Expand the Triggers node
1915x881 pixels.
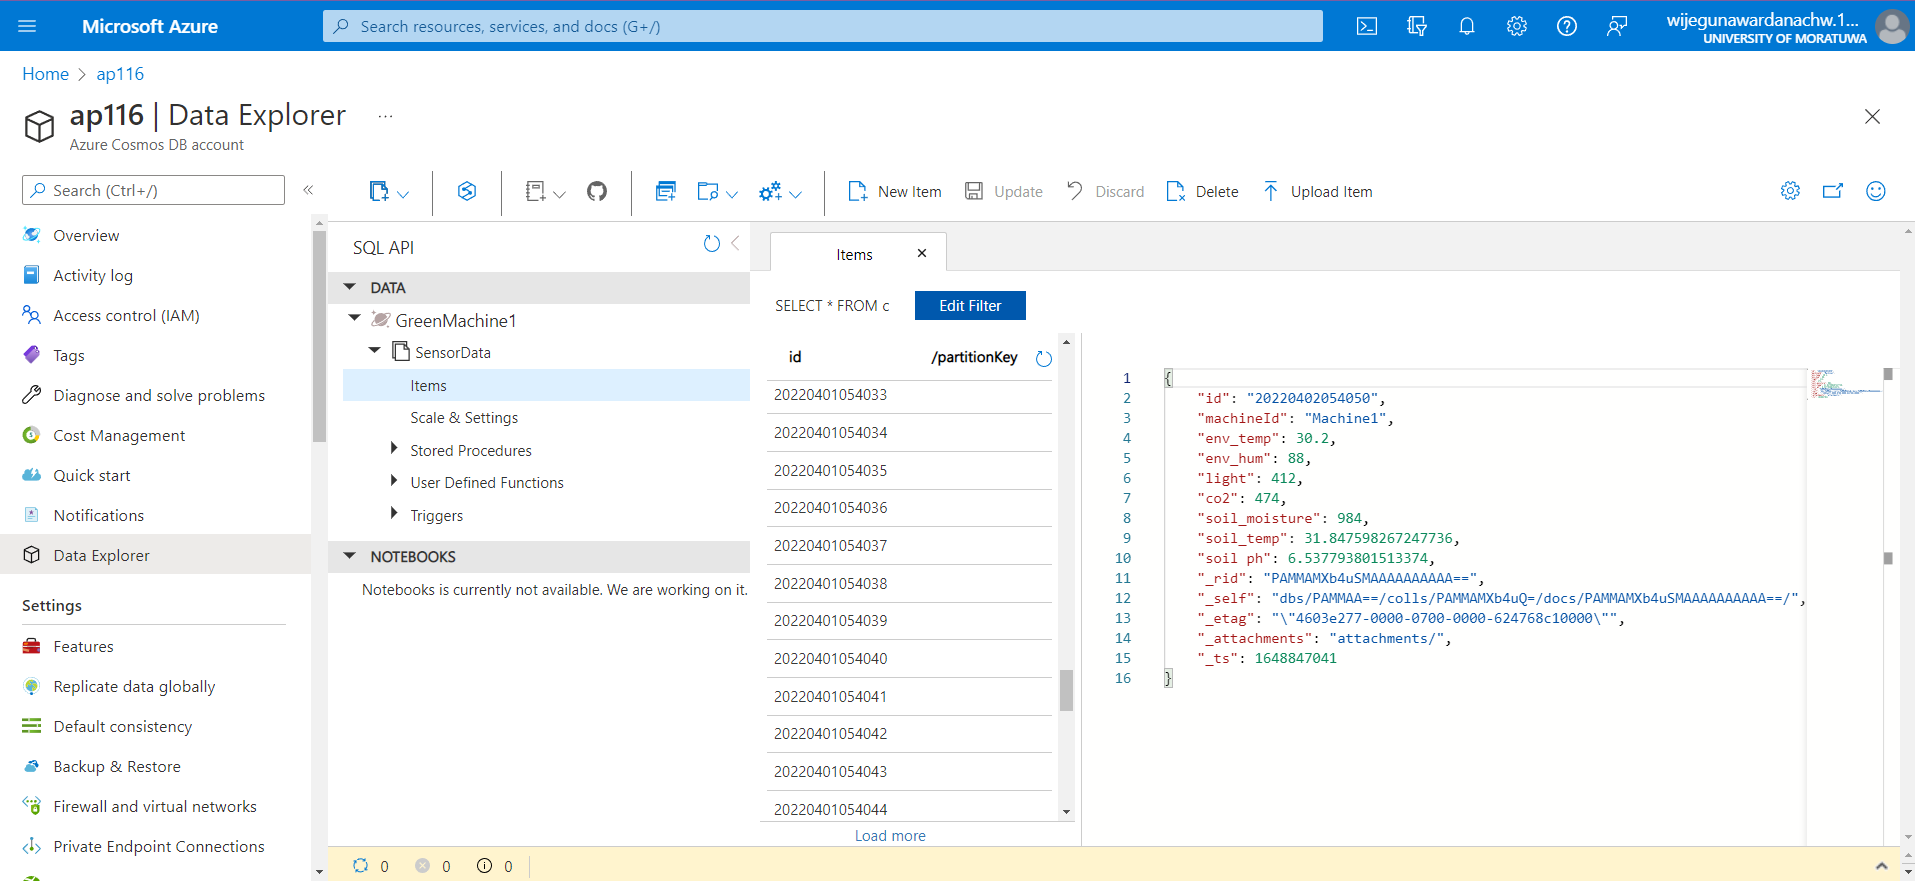[394, 514]
